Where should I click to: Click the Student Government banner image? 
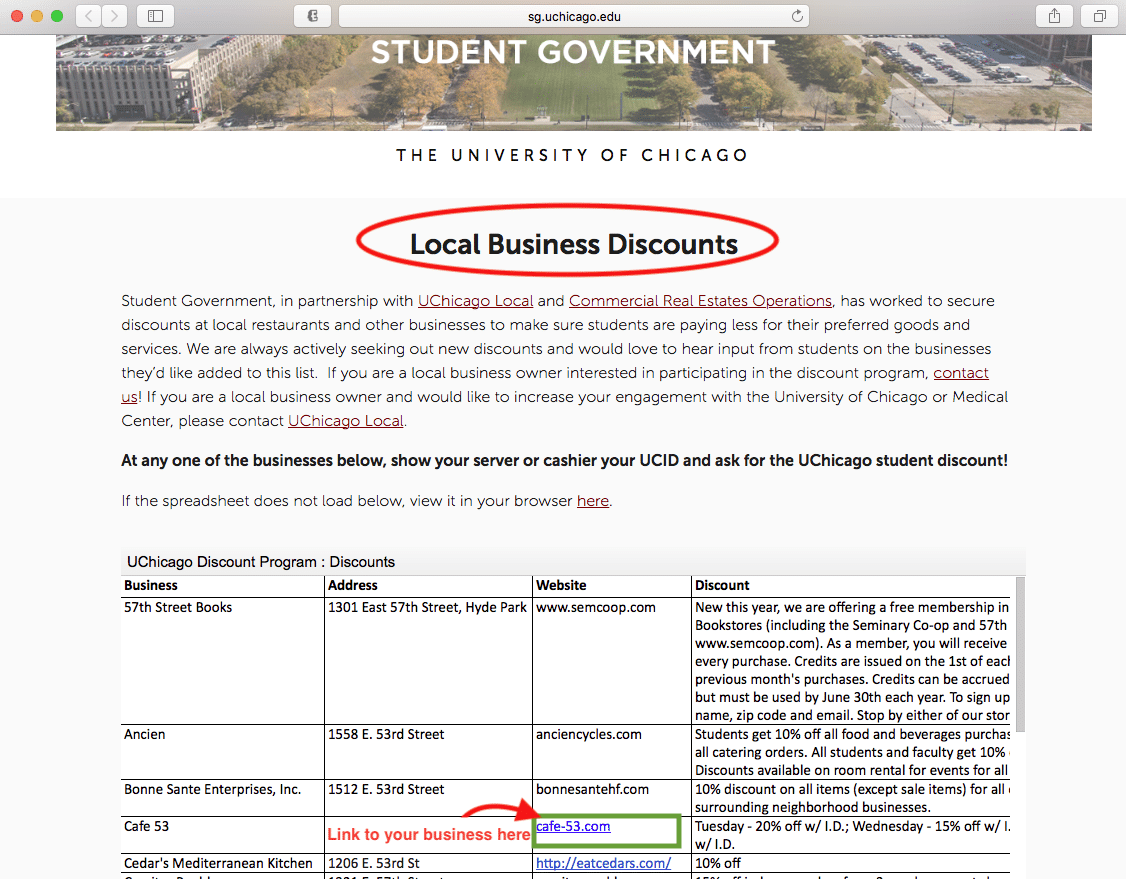[573, 80]
